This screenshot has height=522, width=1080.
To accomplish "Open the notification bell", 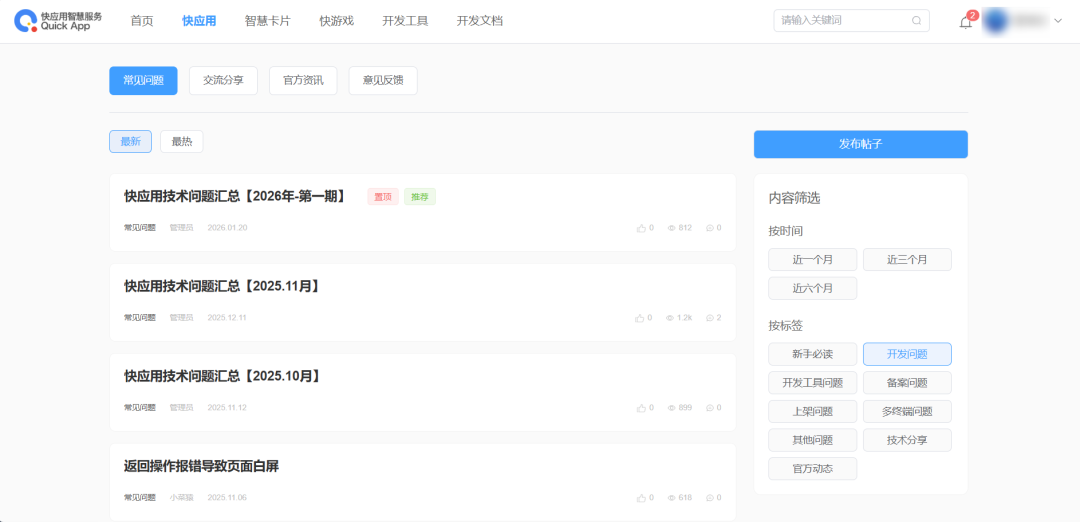I will [x=966, y=22].
